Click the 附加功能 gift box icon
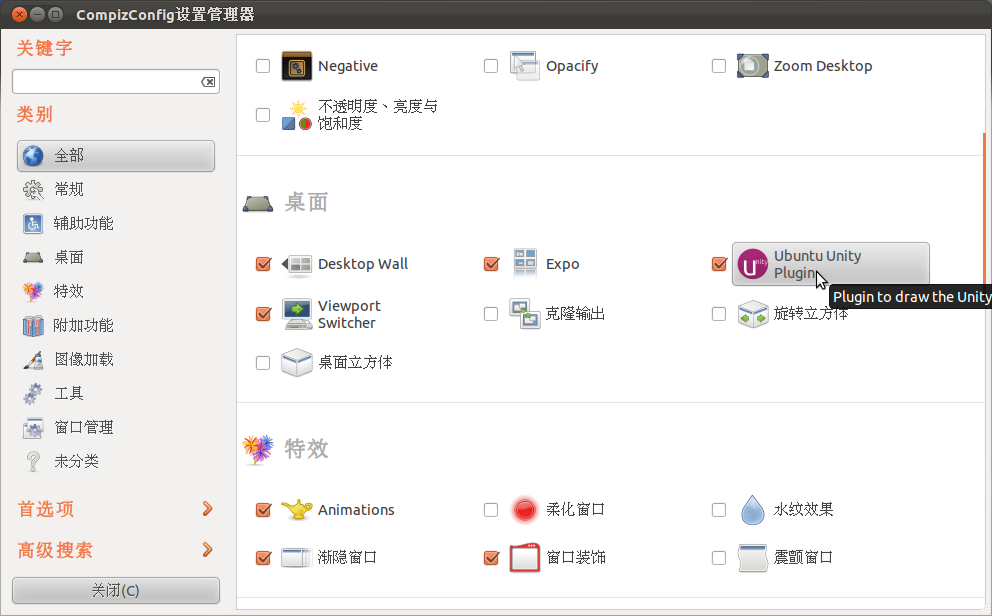Image resolution: width=992 pixels, height=616 pixels. point(33,326)
